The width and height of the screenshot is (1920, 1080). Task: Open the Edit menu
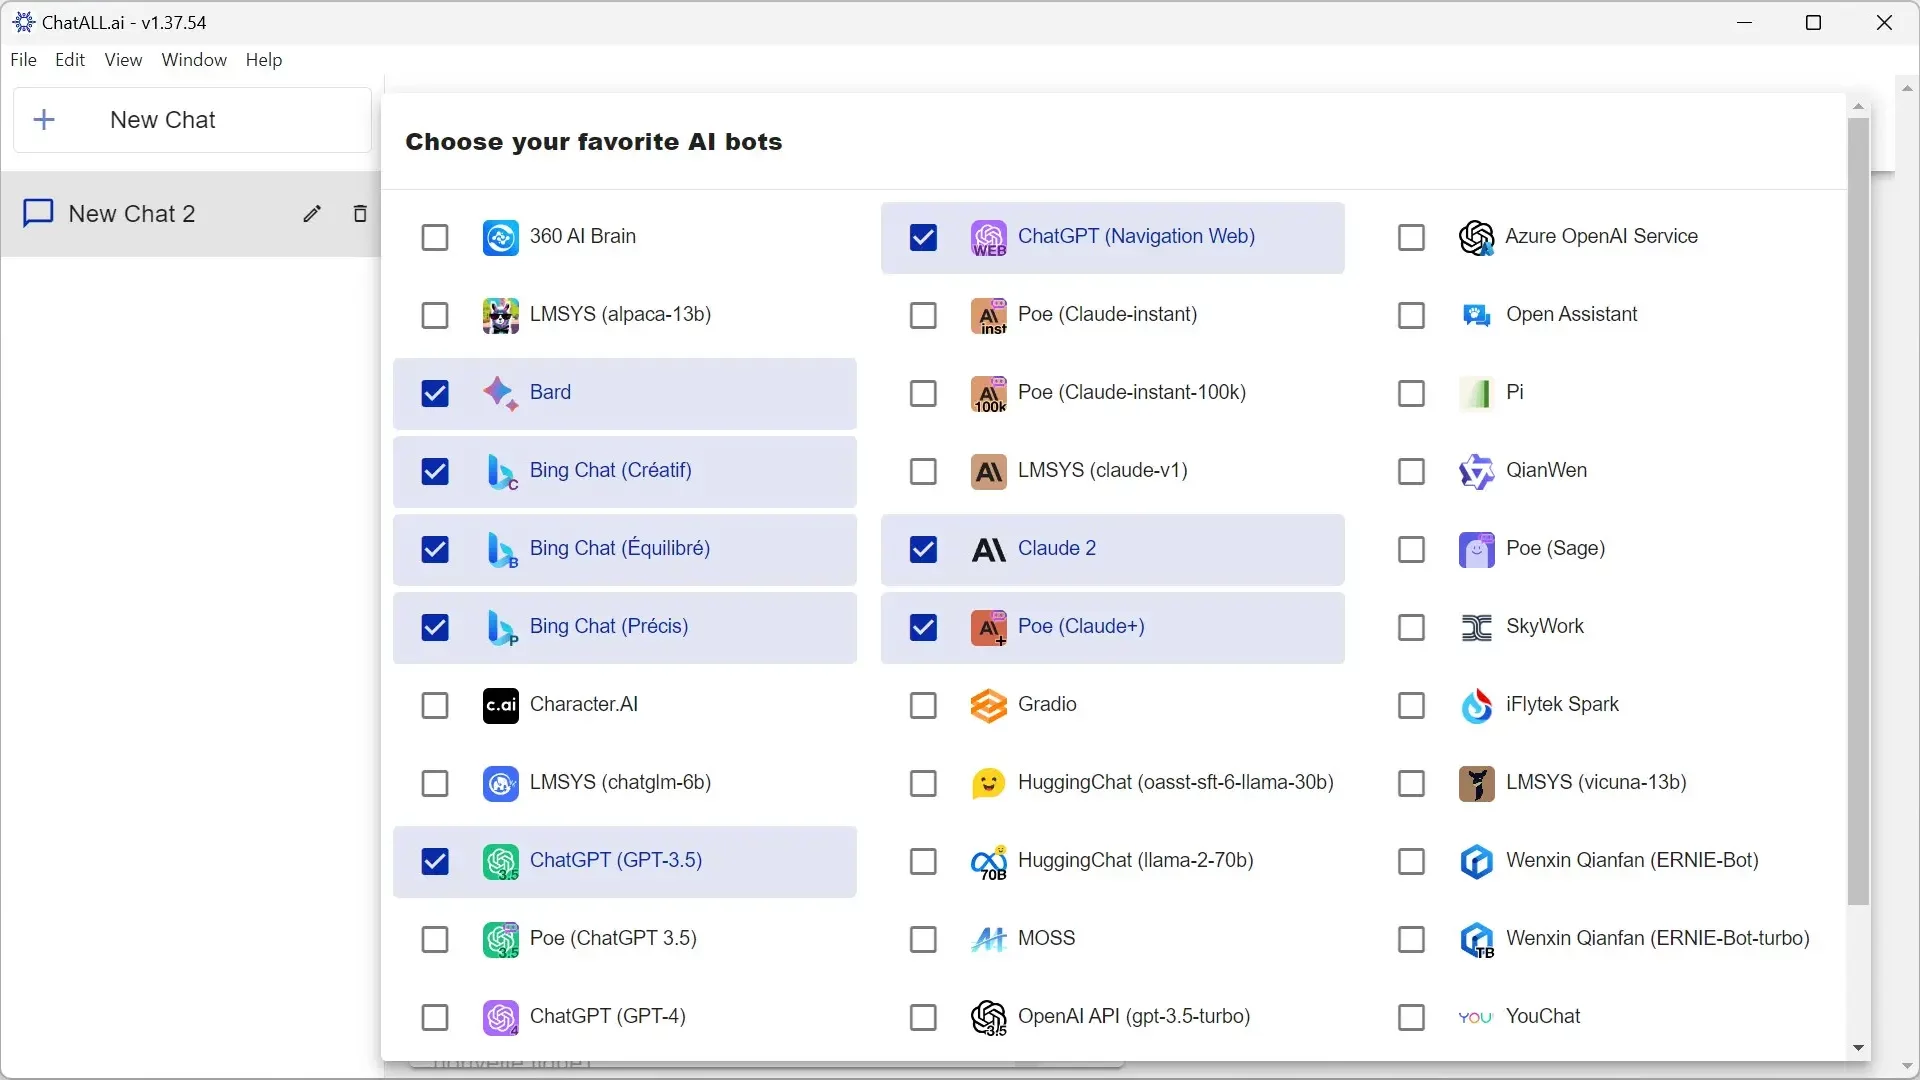point(70,60)
